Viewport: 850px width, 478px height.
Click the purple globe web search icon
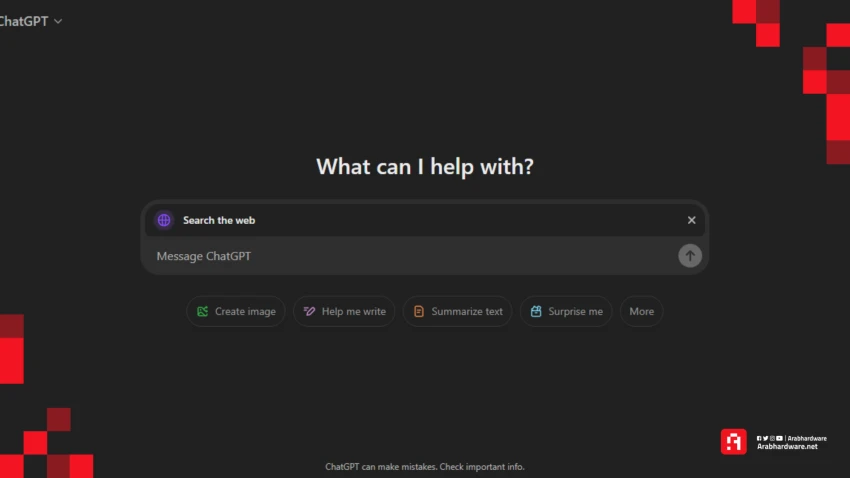[x=164, y=220]
